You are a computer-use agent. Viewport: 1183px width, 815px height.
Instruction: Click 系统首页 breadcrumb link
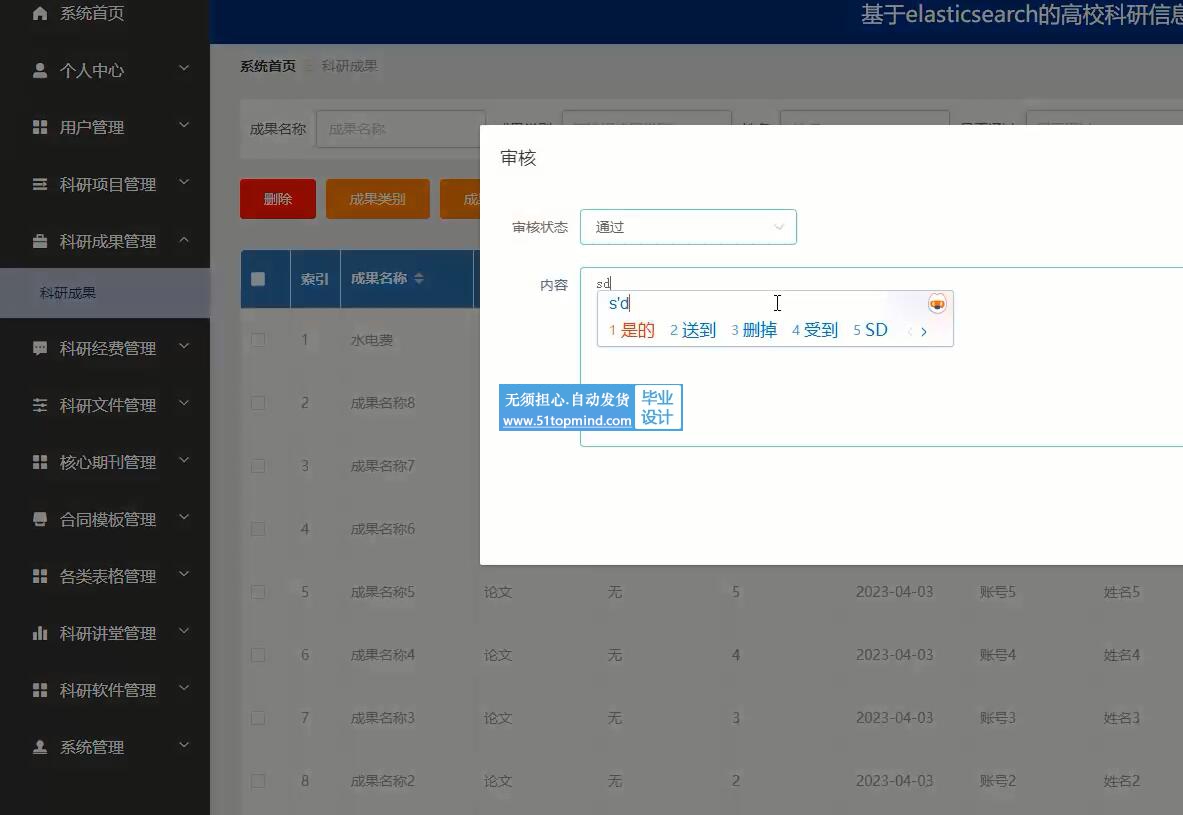(x=268, y=66)
